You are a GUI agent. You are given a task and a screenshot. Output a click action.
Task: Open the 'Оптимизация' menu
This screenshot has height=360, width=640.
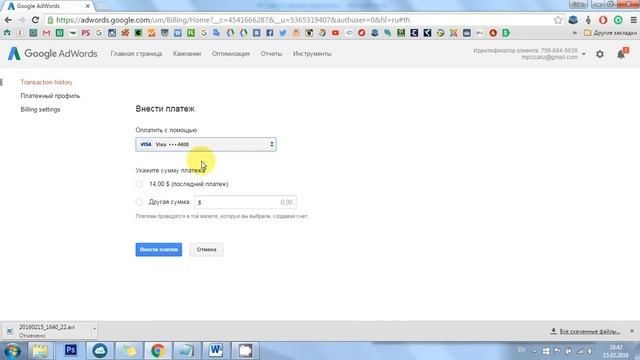(x=231, y=53)
